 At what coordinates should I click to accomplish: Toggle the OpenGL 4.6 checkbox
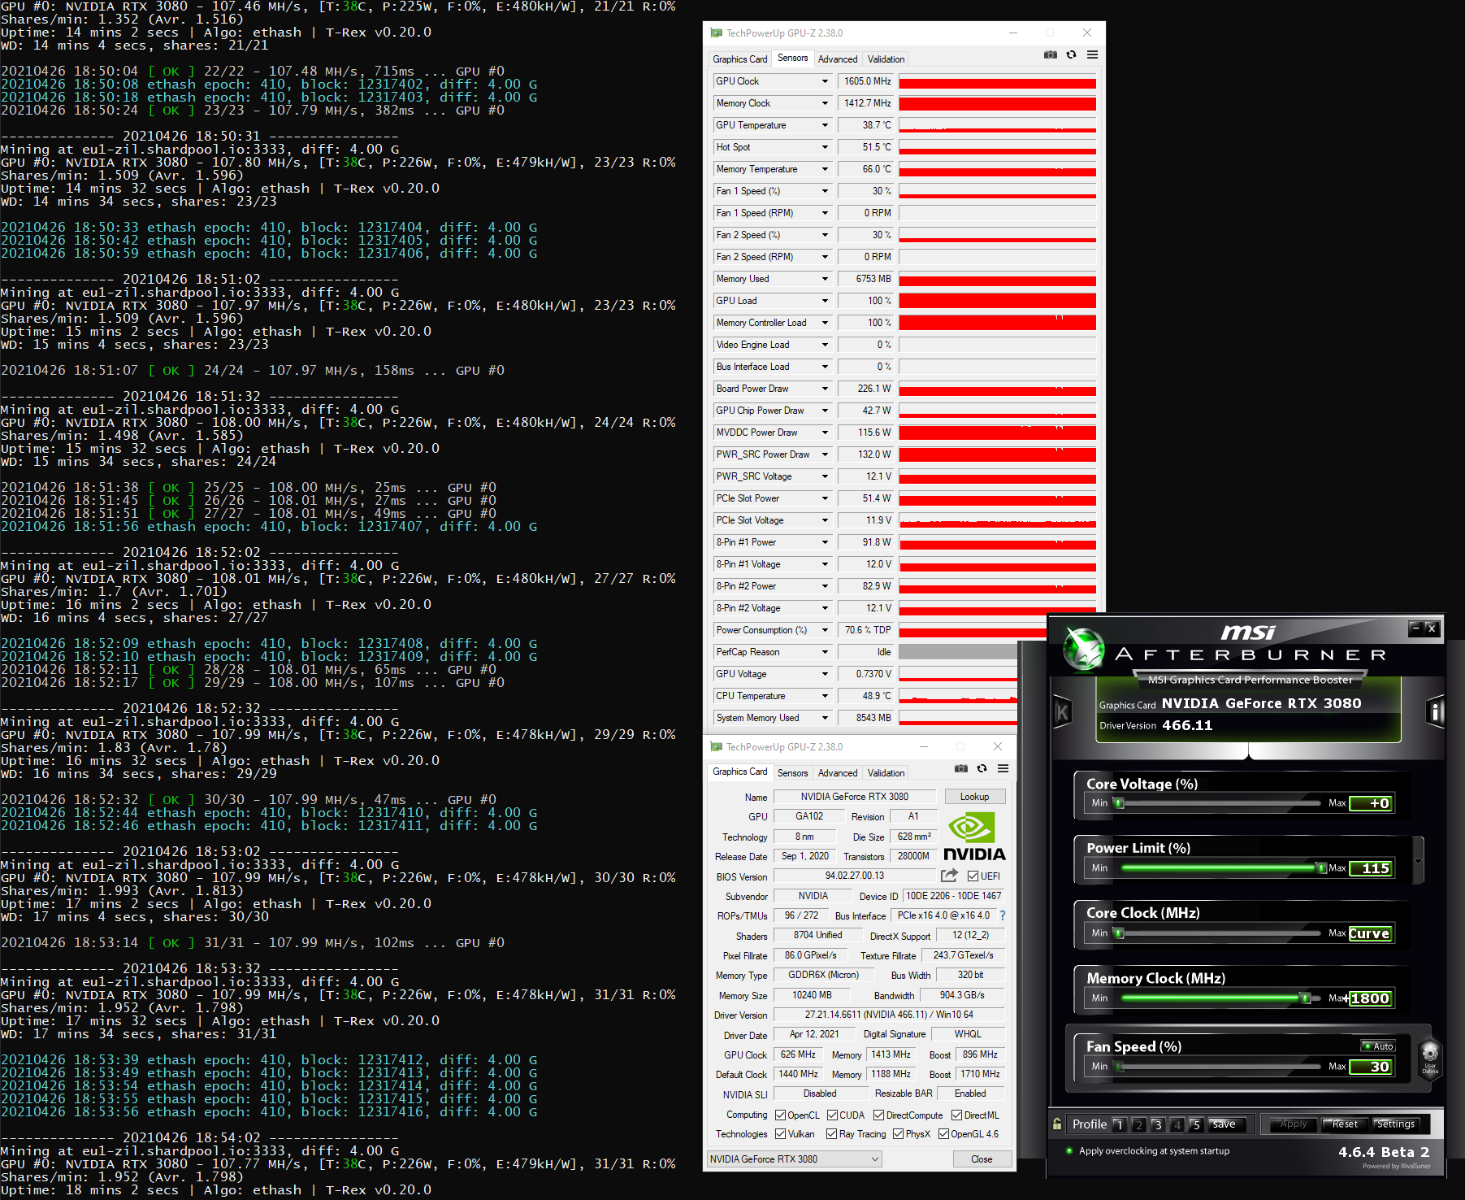tap(943, 1134)
